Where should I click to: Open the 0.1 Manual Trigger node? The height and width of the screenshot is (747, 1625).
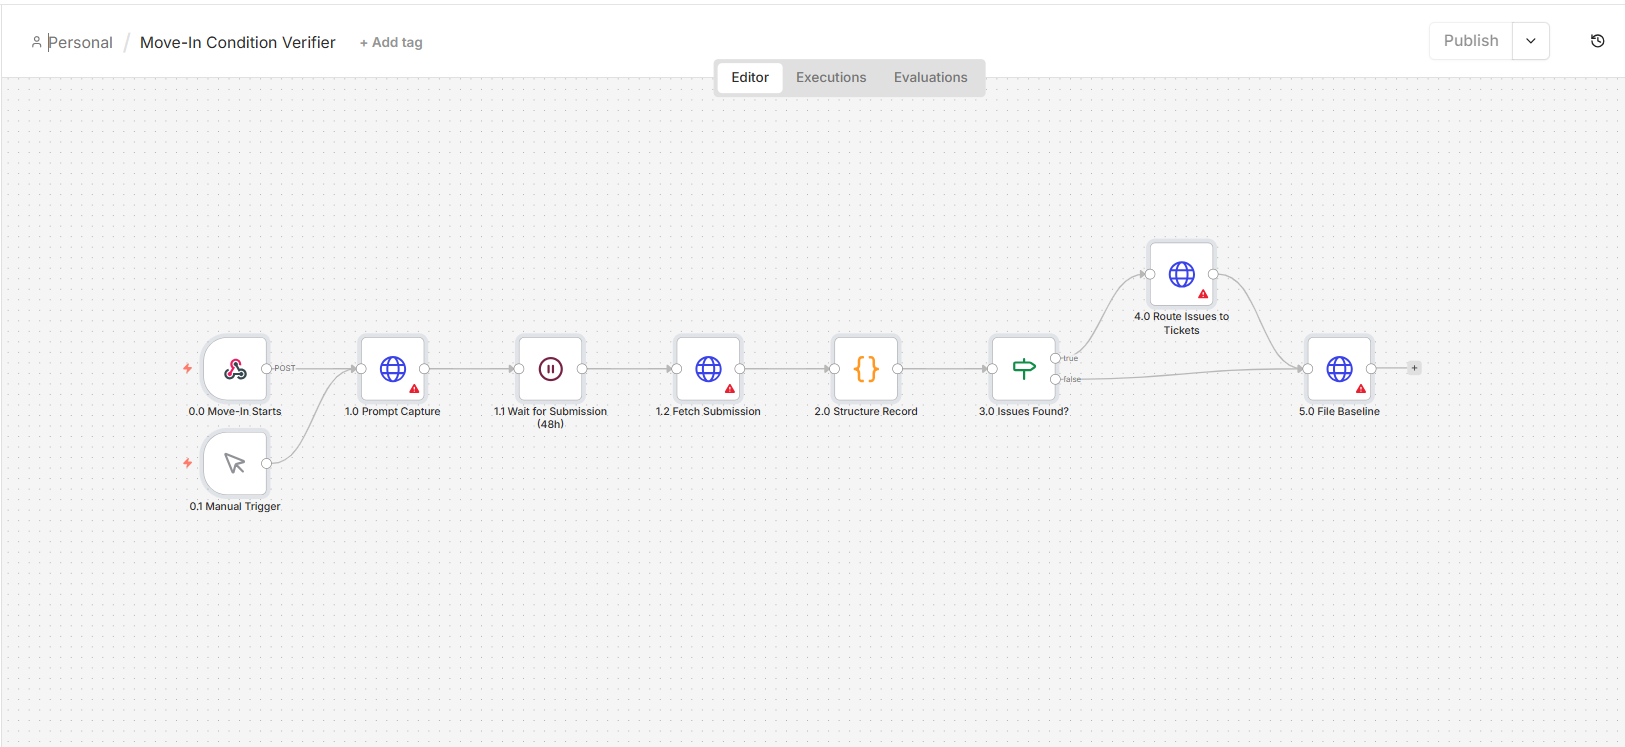point(235,463)
